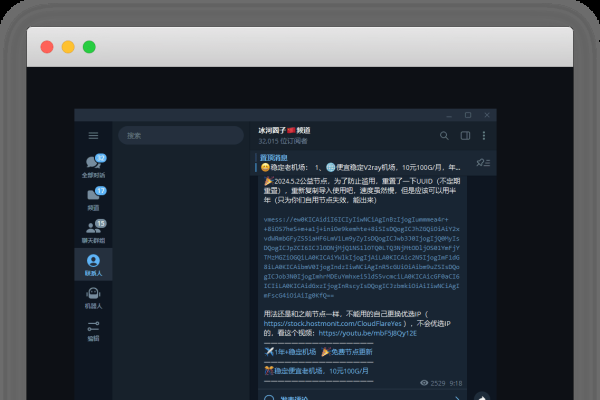Open the youtu.be video link
Screen dimensions: 600x400
pos(367,333)
